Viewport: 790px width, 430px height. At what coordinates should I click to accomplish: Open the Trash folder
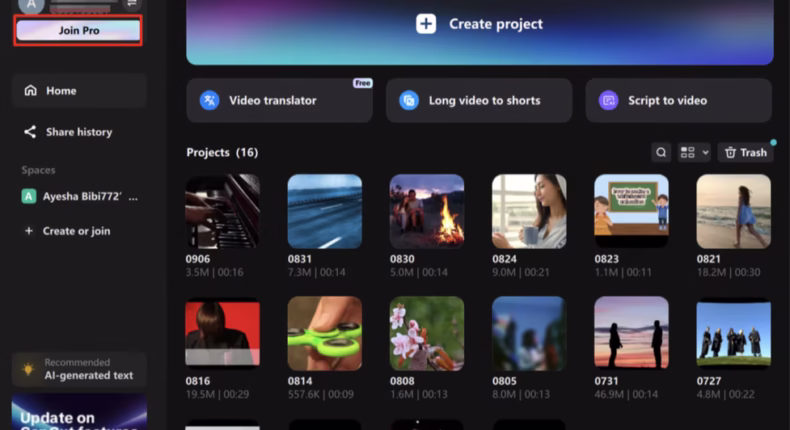coord(745,152)
